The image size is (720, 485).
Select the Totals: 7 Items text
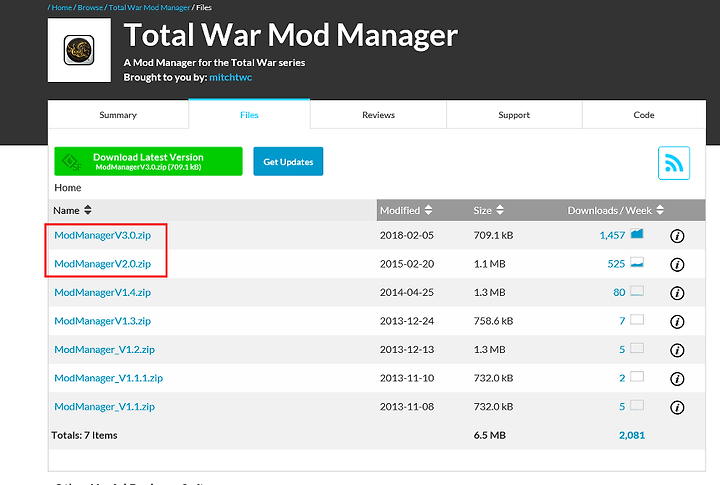point(84,435)
